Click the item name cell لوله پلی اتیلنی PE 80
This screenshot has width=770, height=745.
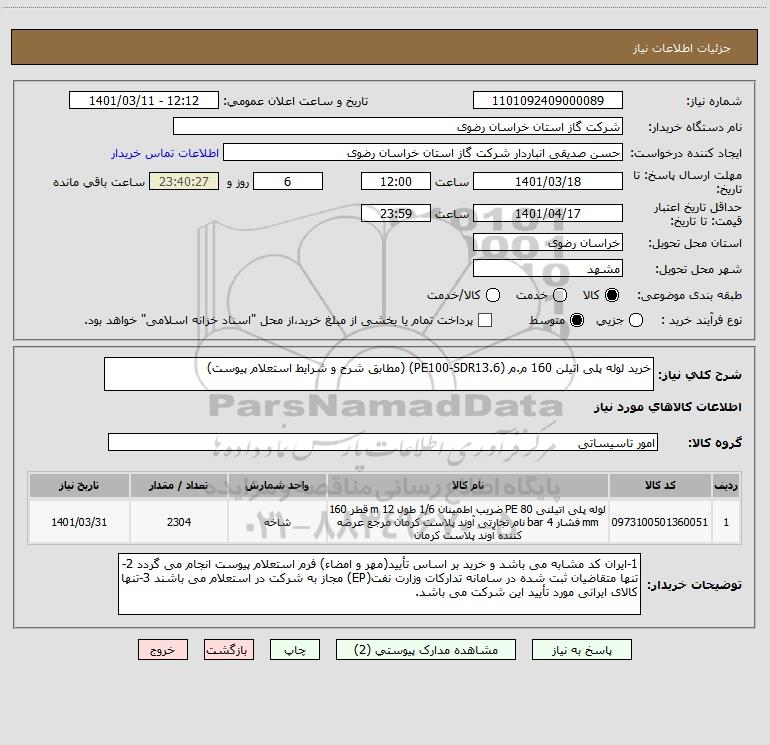tap(468, 522)
